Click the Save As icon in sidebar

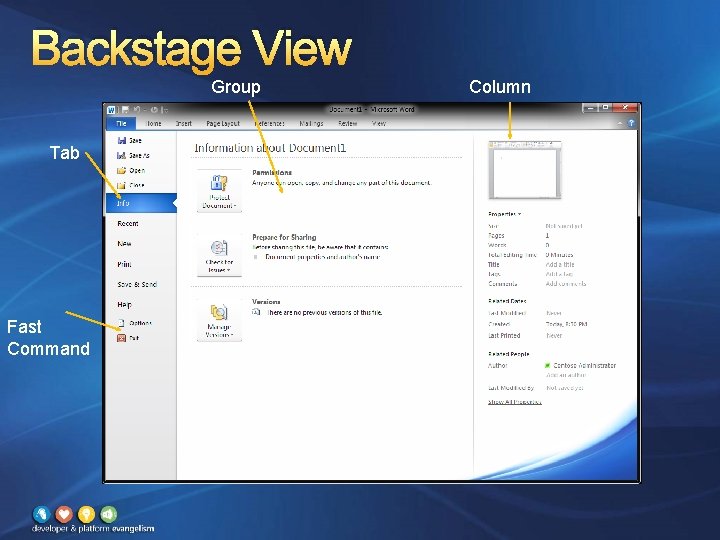click(x=122, y=156)
